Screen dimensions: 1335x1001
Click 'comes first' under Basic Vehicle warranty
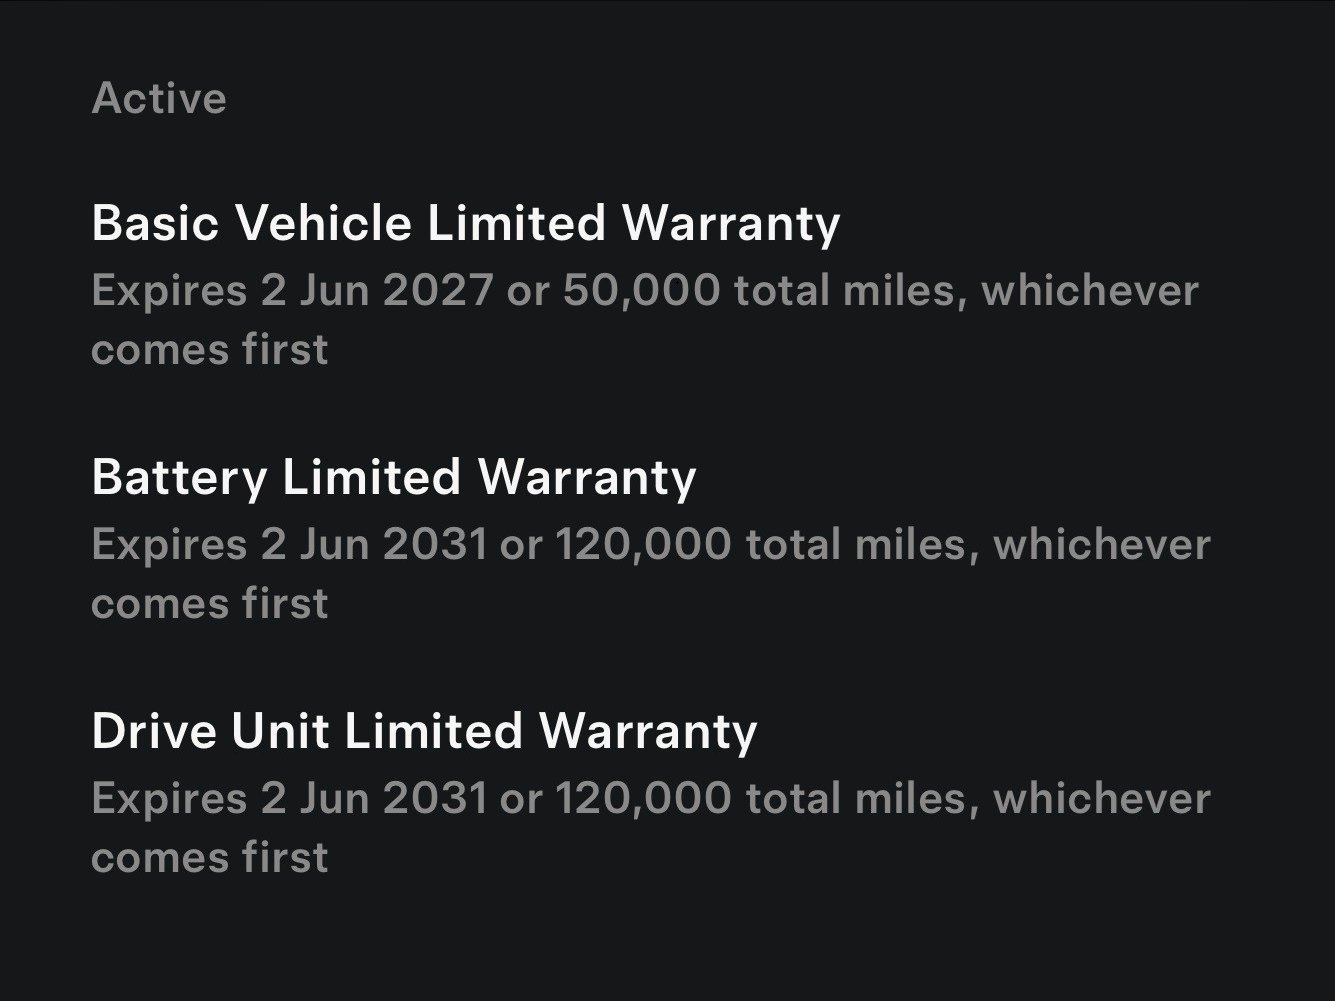pos(209,350)
